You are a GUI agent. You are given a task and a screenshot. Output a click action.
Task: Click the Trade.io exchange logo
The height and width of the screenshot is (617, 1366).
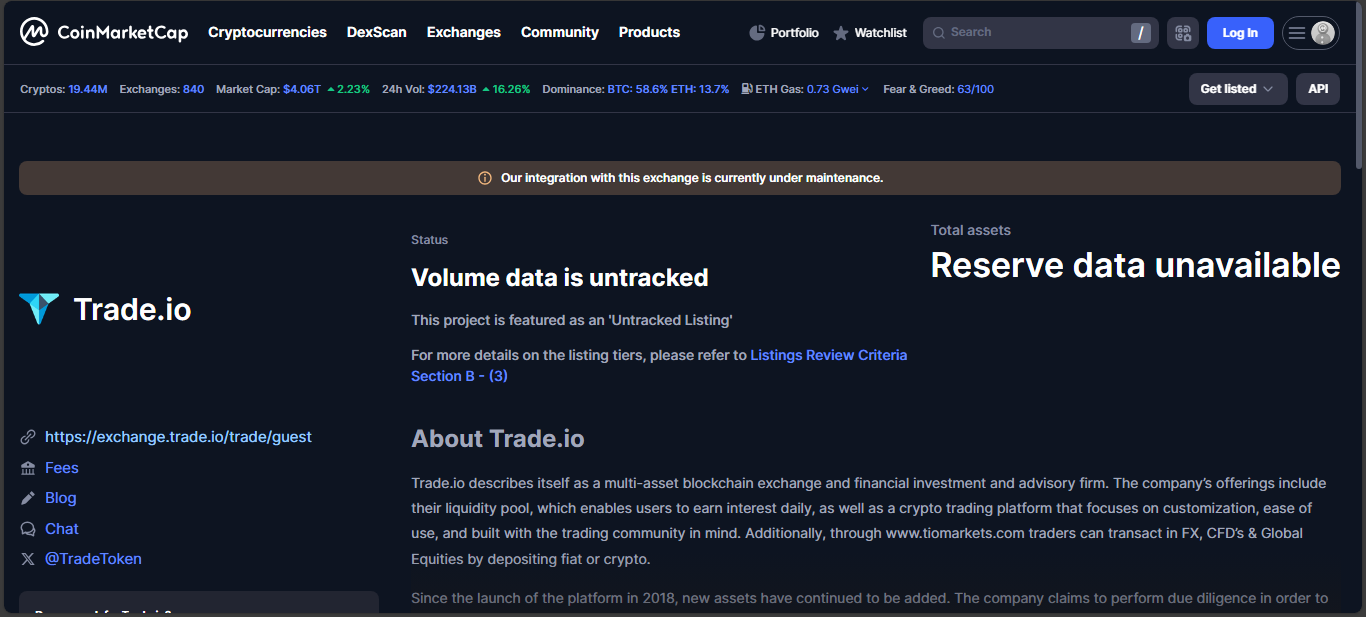click(x=39, y=309)
